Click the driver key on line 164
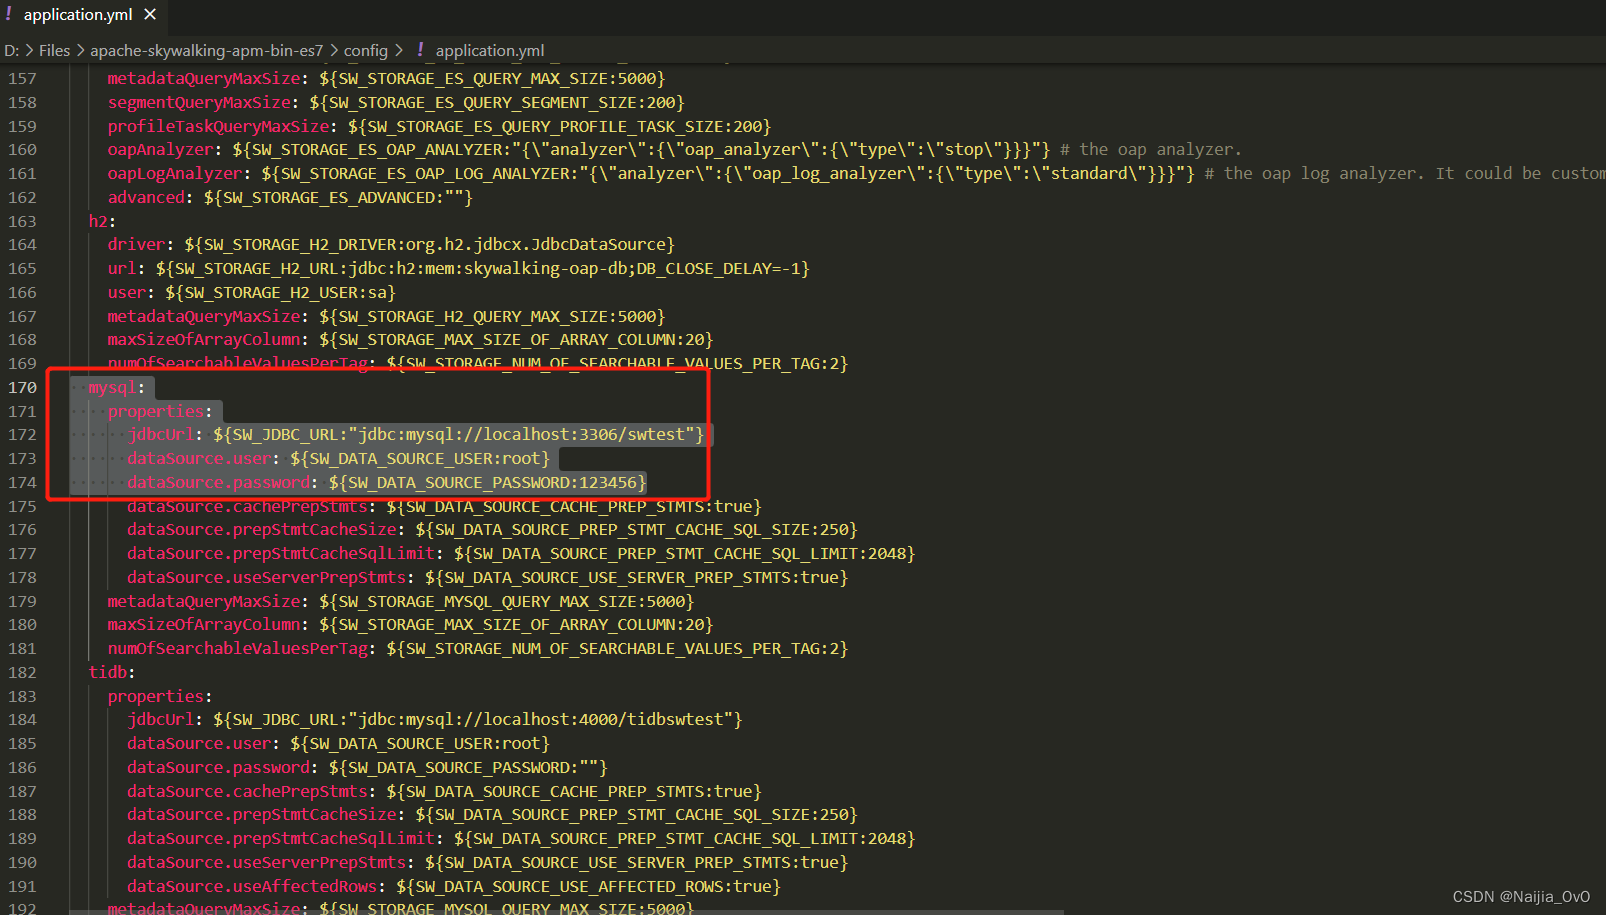 point(136,244)
